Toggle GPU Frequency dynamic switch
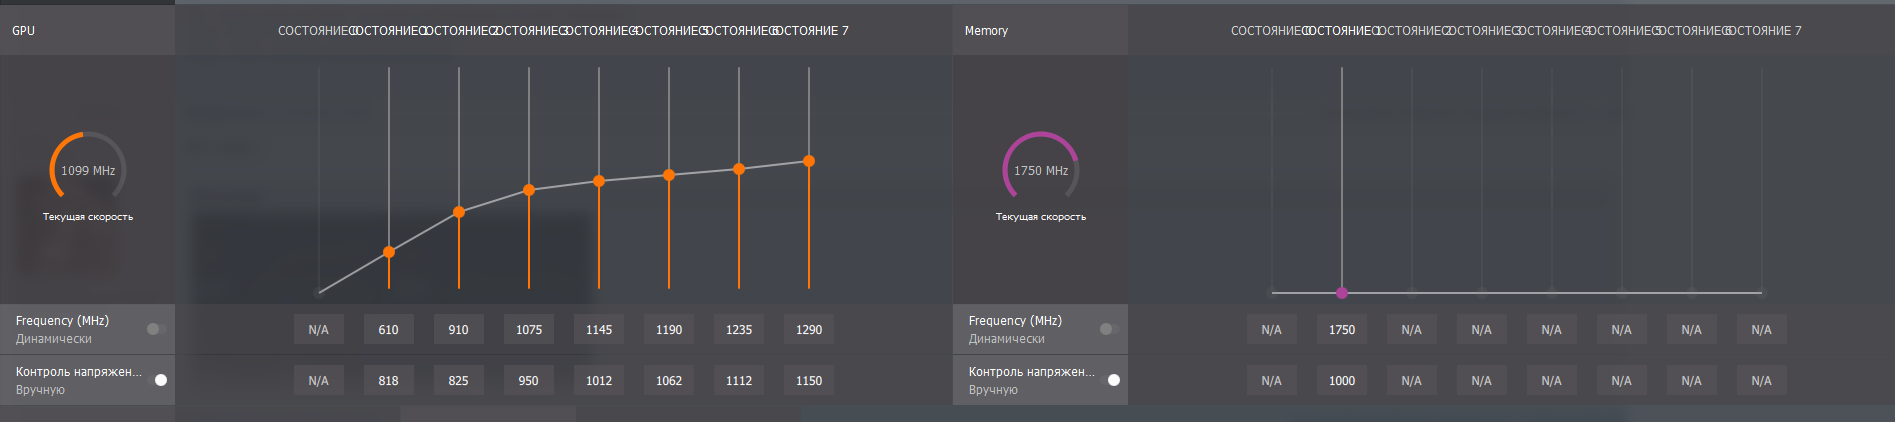The width and height of the screenshot is (1895, 422). 156,329
